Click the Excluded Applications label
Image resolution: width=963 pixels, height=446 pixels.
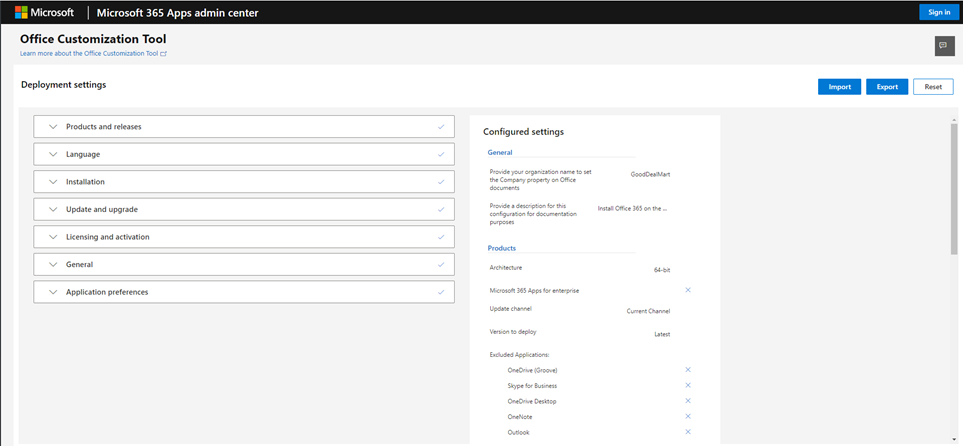tap(519, 354)
